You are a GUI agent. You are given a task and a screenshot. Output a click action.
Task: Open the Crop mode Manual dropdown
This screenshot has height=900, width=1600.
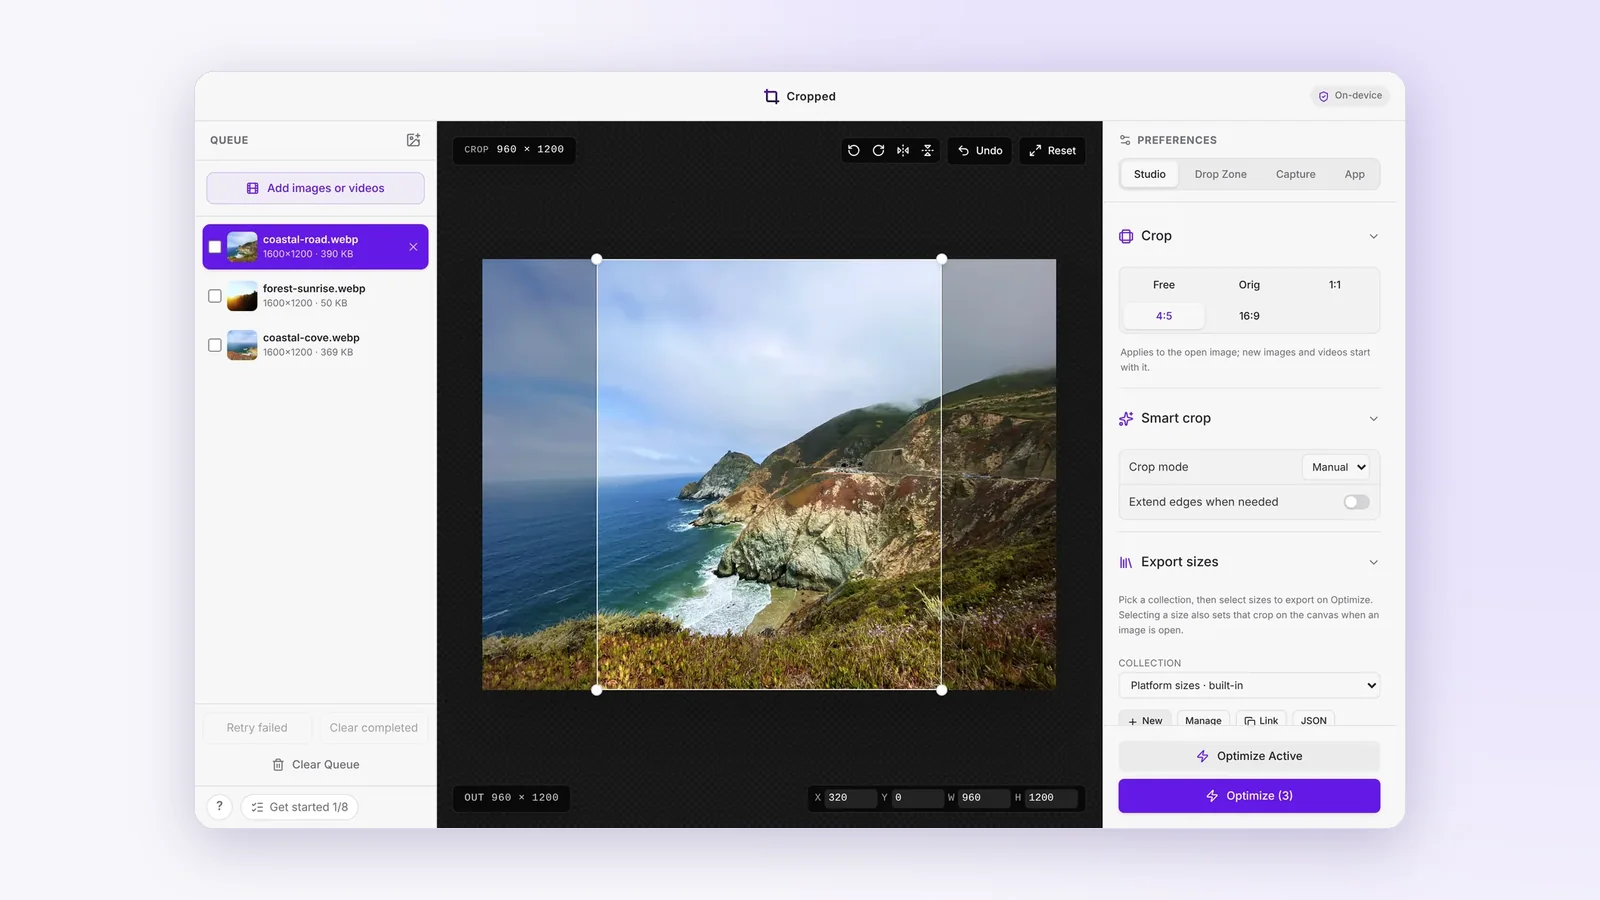(x=1338, y=467)
